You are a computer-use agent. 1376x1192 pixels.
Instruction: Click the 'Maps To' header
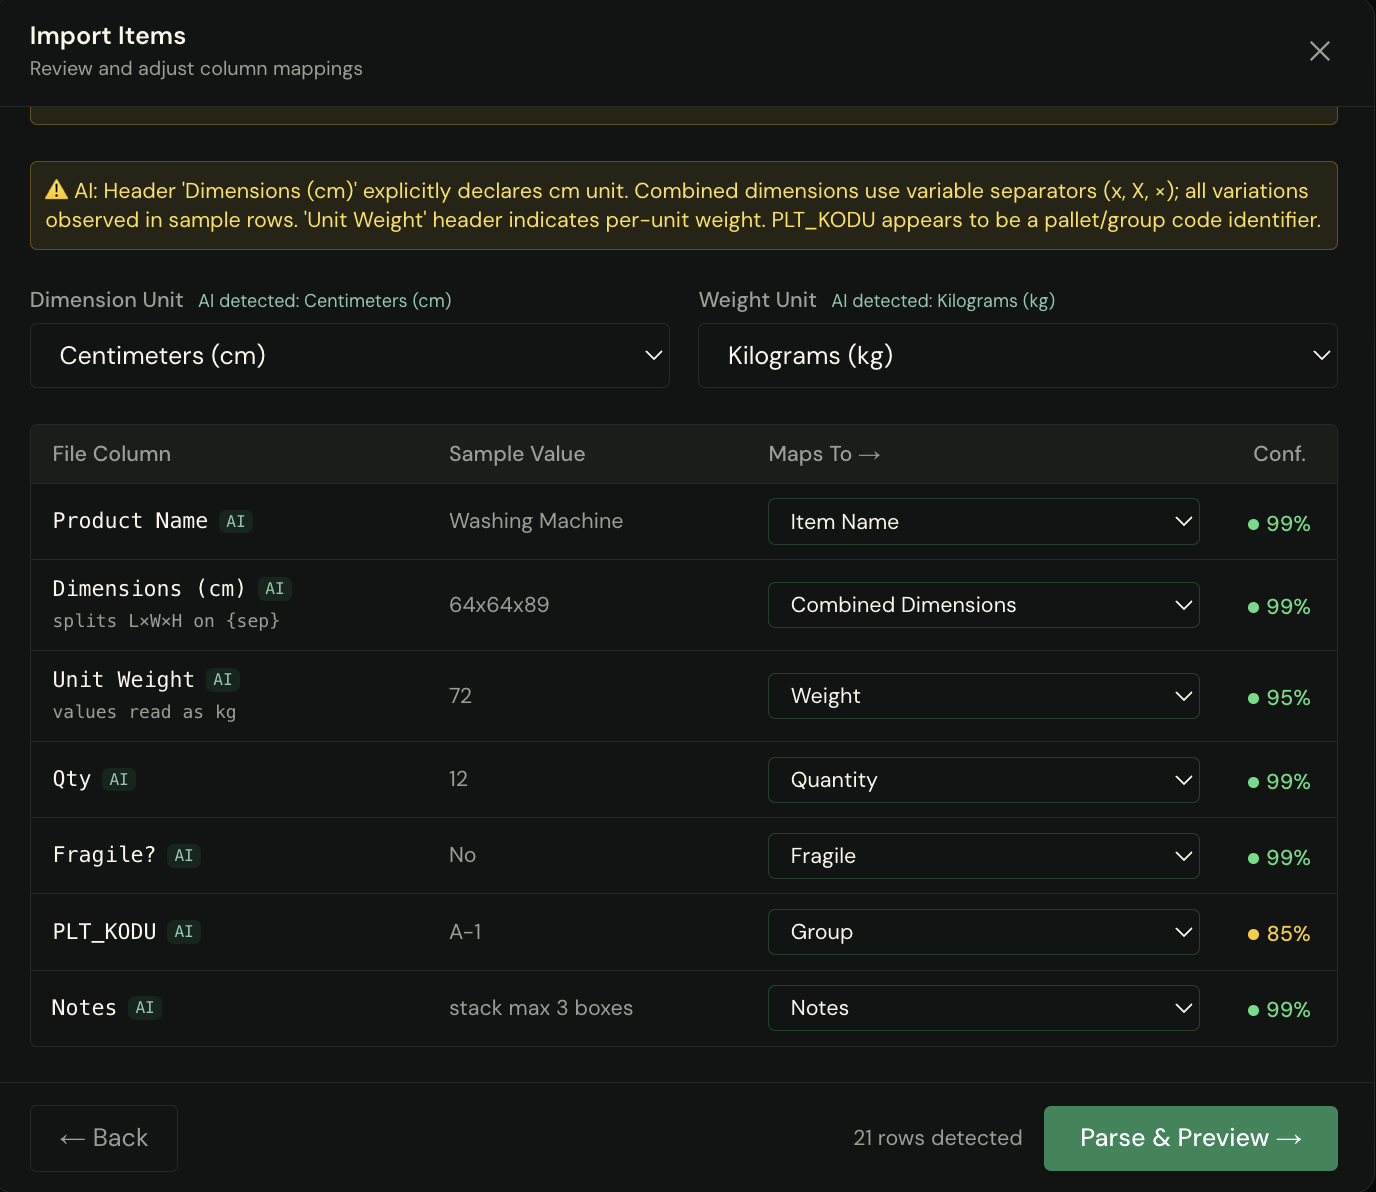coord(824,454)
